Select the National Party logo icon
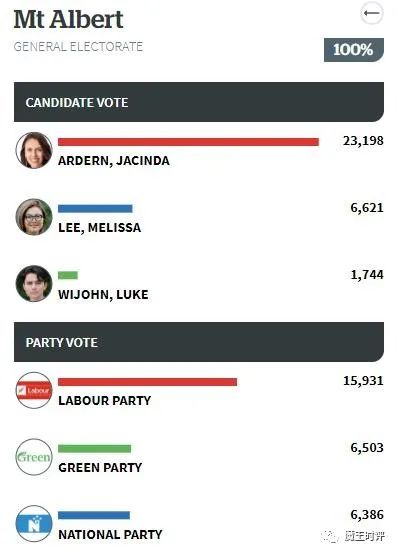Image resolution: width=397 pixels, height=554 pixels. (x=34, y=524)
